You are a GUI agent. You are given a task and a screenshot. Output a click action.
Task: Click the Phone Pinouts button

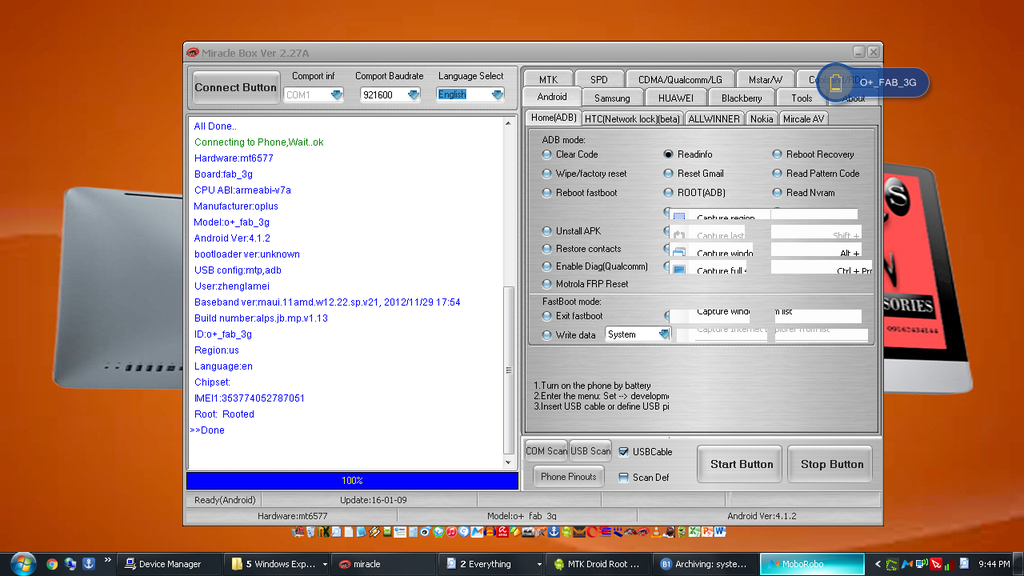click(x=568, y=477)
